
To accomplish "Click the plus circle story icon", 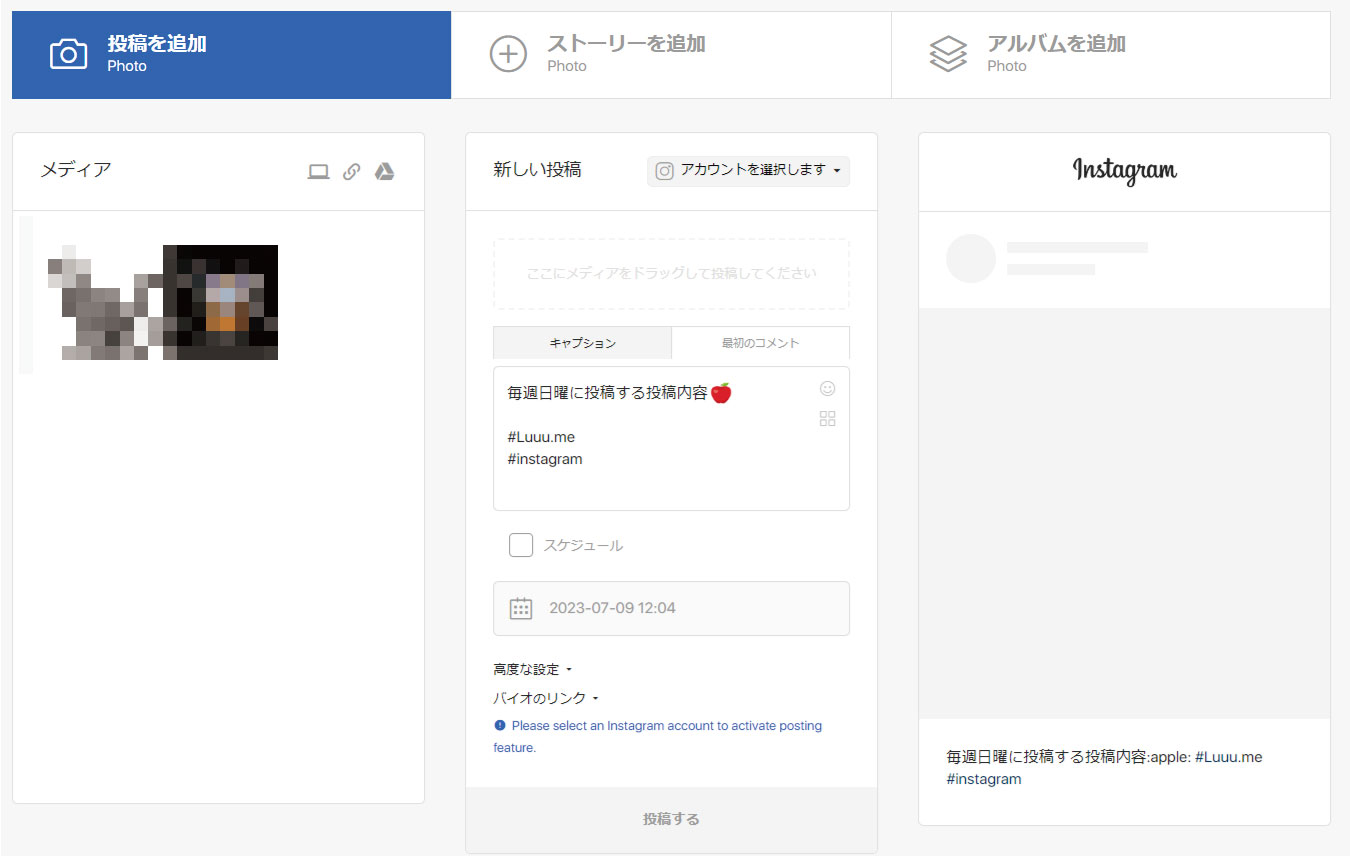I will click(x=508, y=54).
